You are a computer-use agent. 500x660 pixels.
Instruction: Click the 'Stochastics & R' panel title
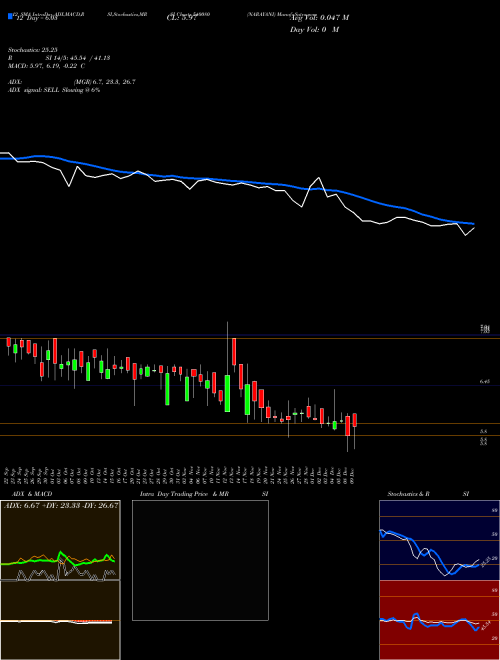tap(408, 494)
